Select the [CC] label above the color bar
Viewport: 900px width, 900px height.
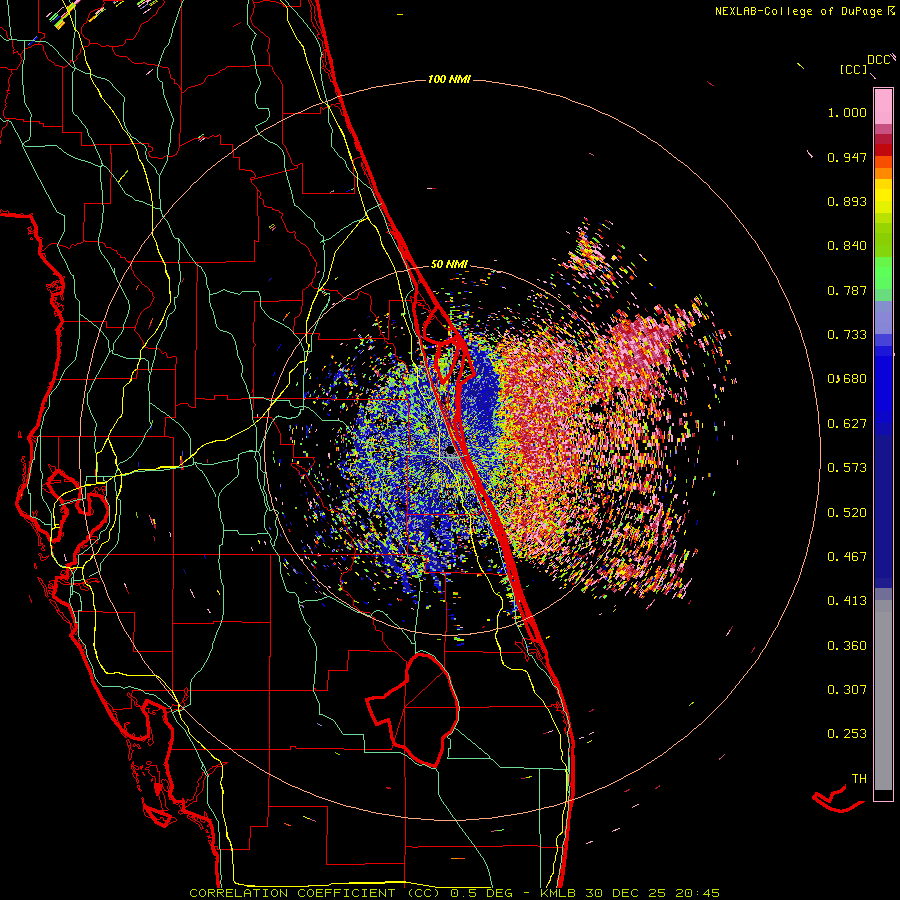pos(853,69)
